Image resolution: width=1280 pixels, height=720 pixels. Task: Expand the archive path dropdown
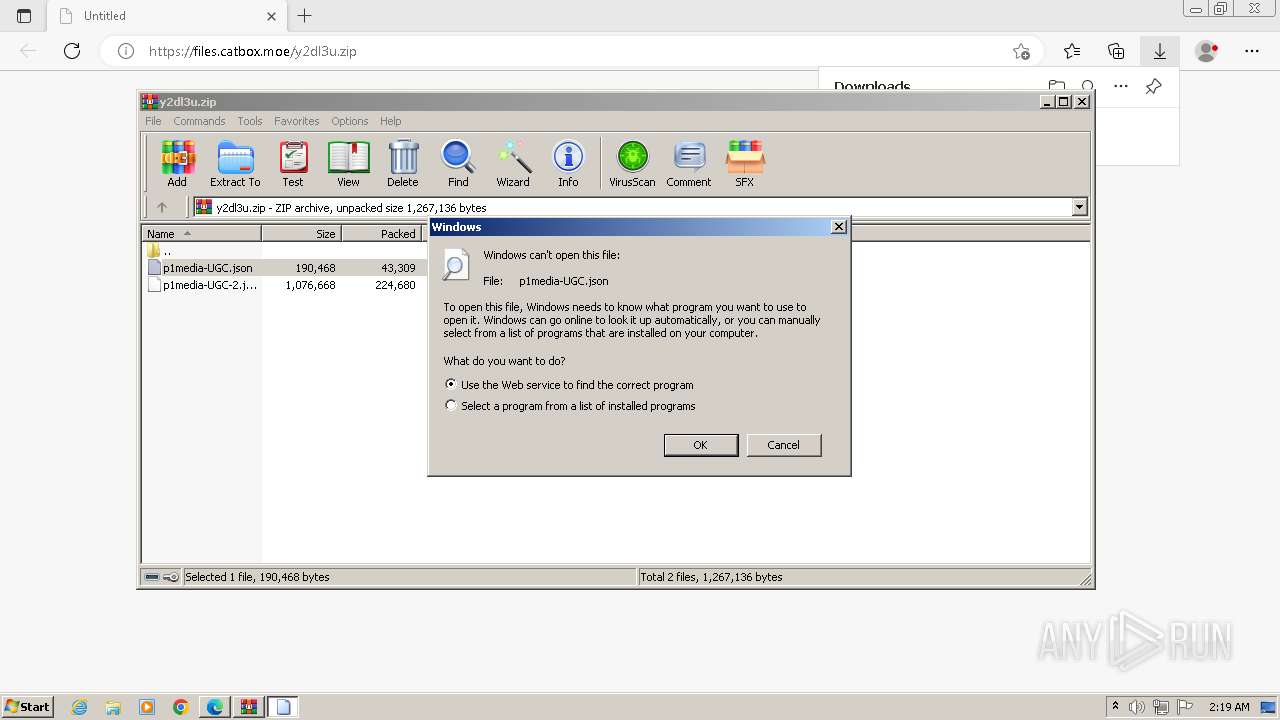1079,207
